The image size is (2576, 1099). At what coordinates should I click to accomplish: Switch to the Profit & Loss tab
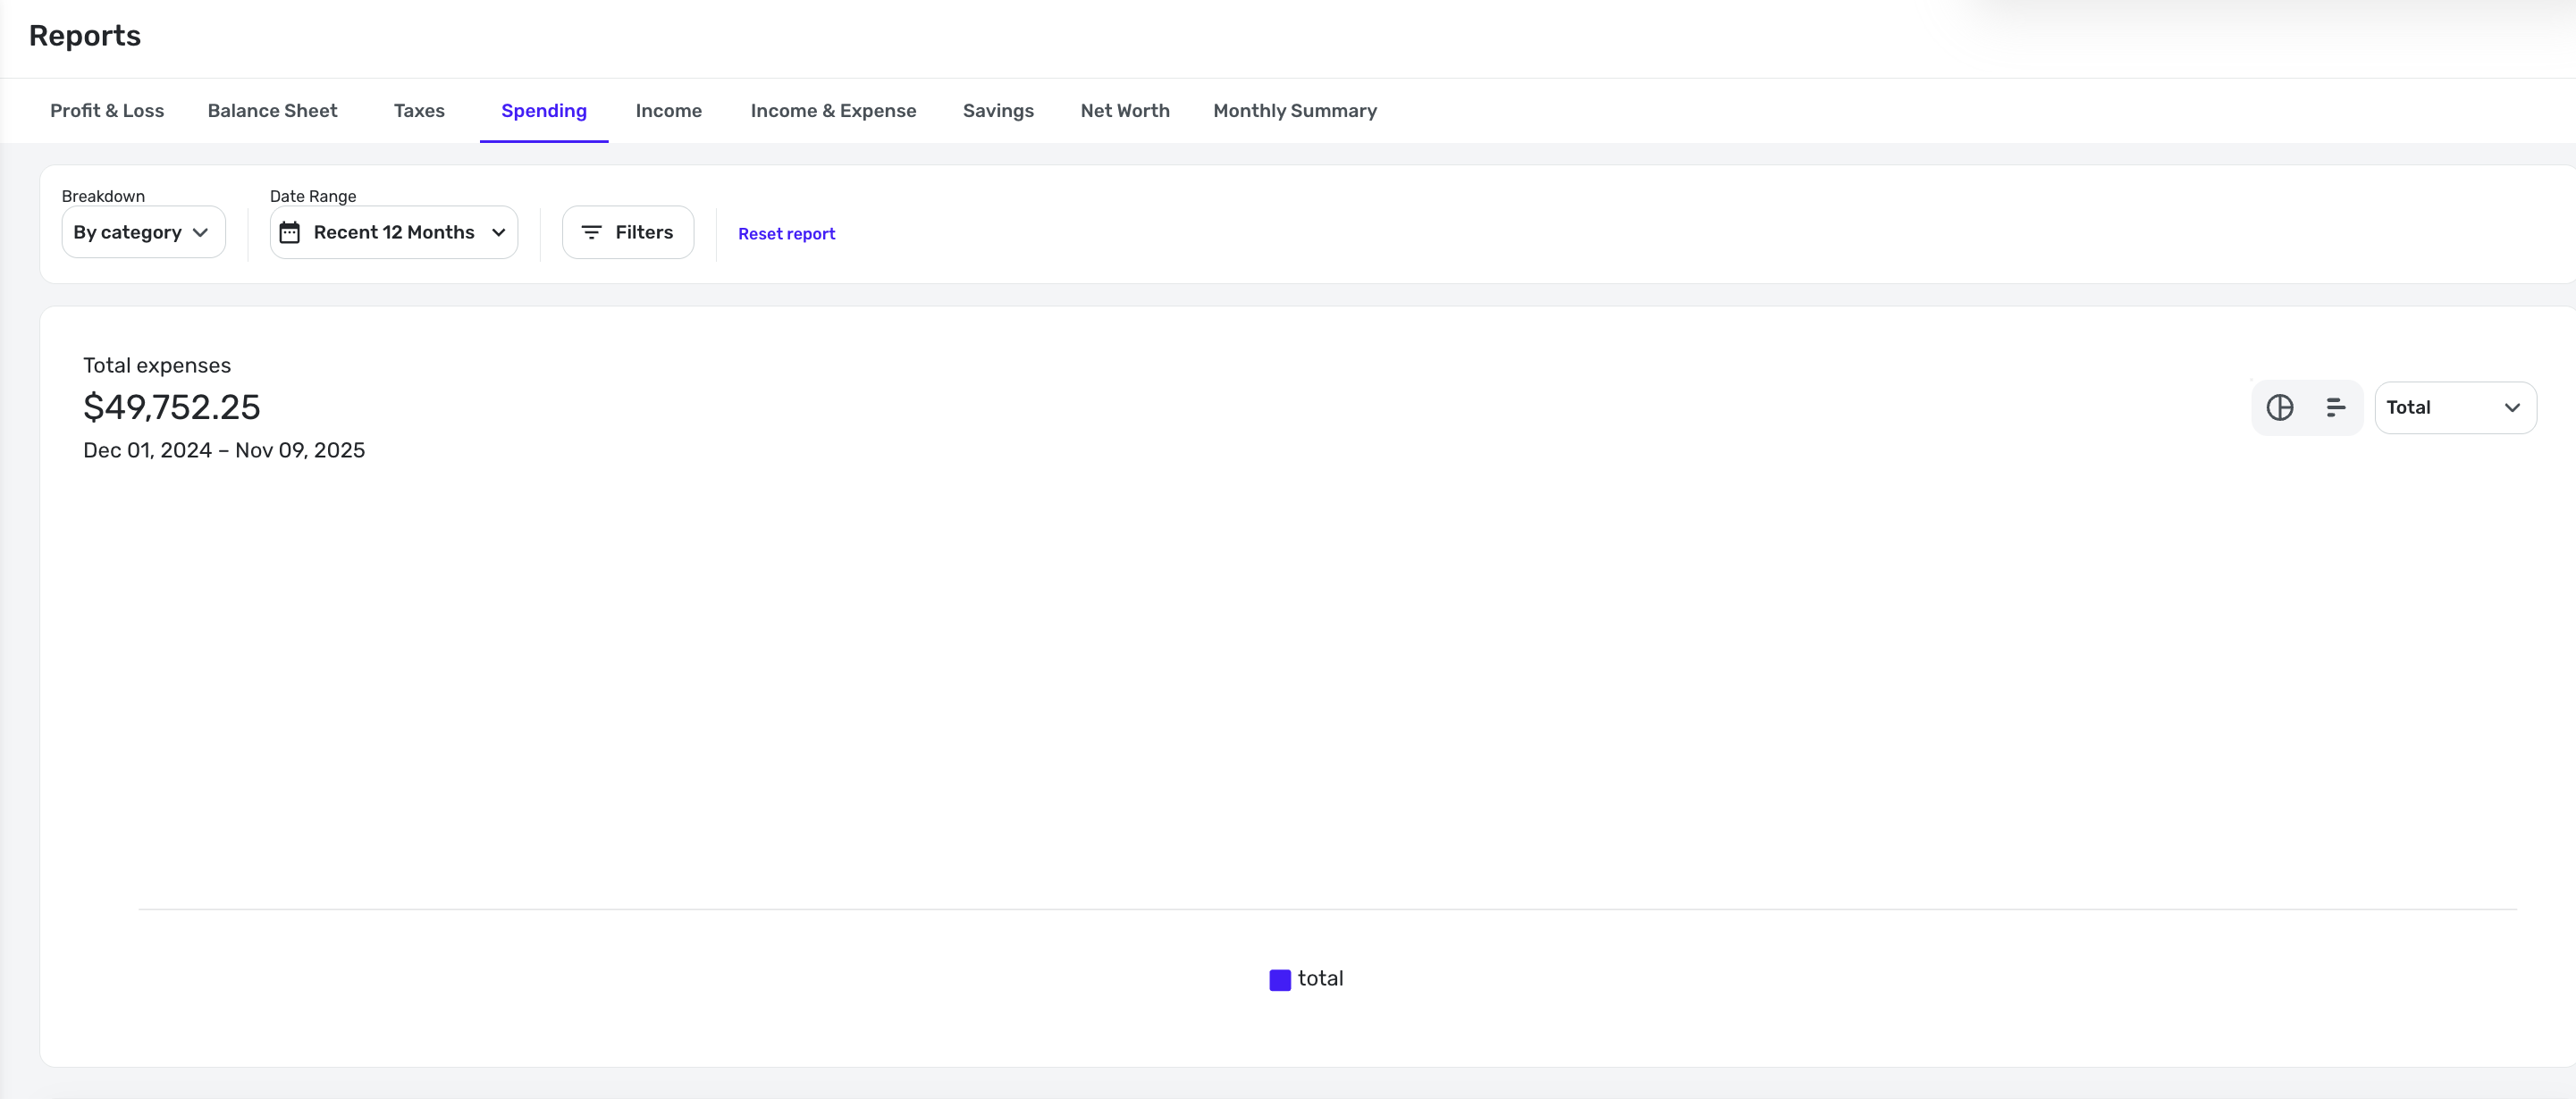(107, 111)
